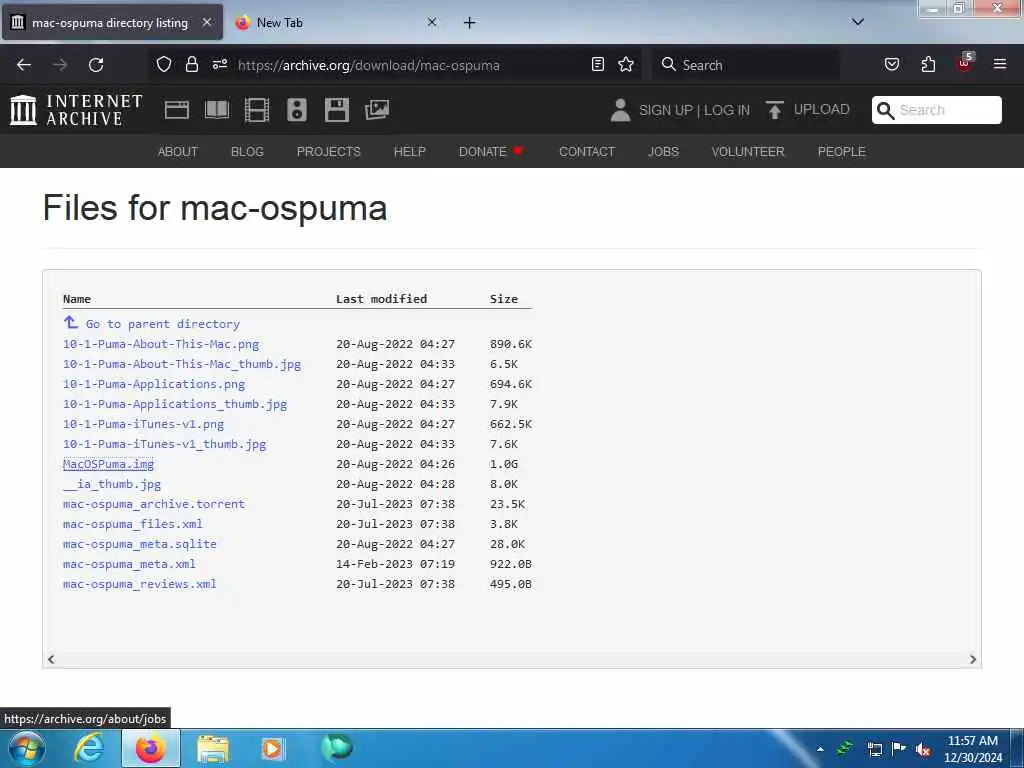Open the ABOUT menu item
Viewport: 1024px width, 768px height.
pos(178,152)
